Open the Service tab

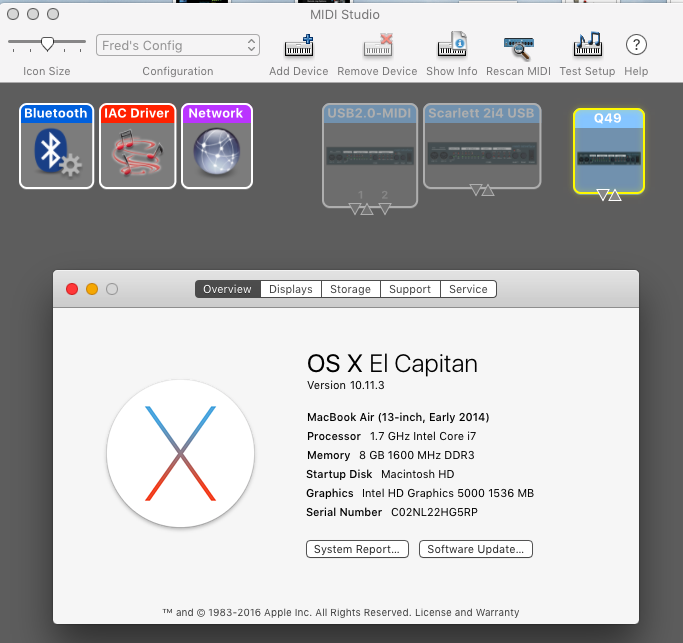(468, 289)
